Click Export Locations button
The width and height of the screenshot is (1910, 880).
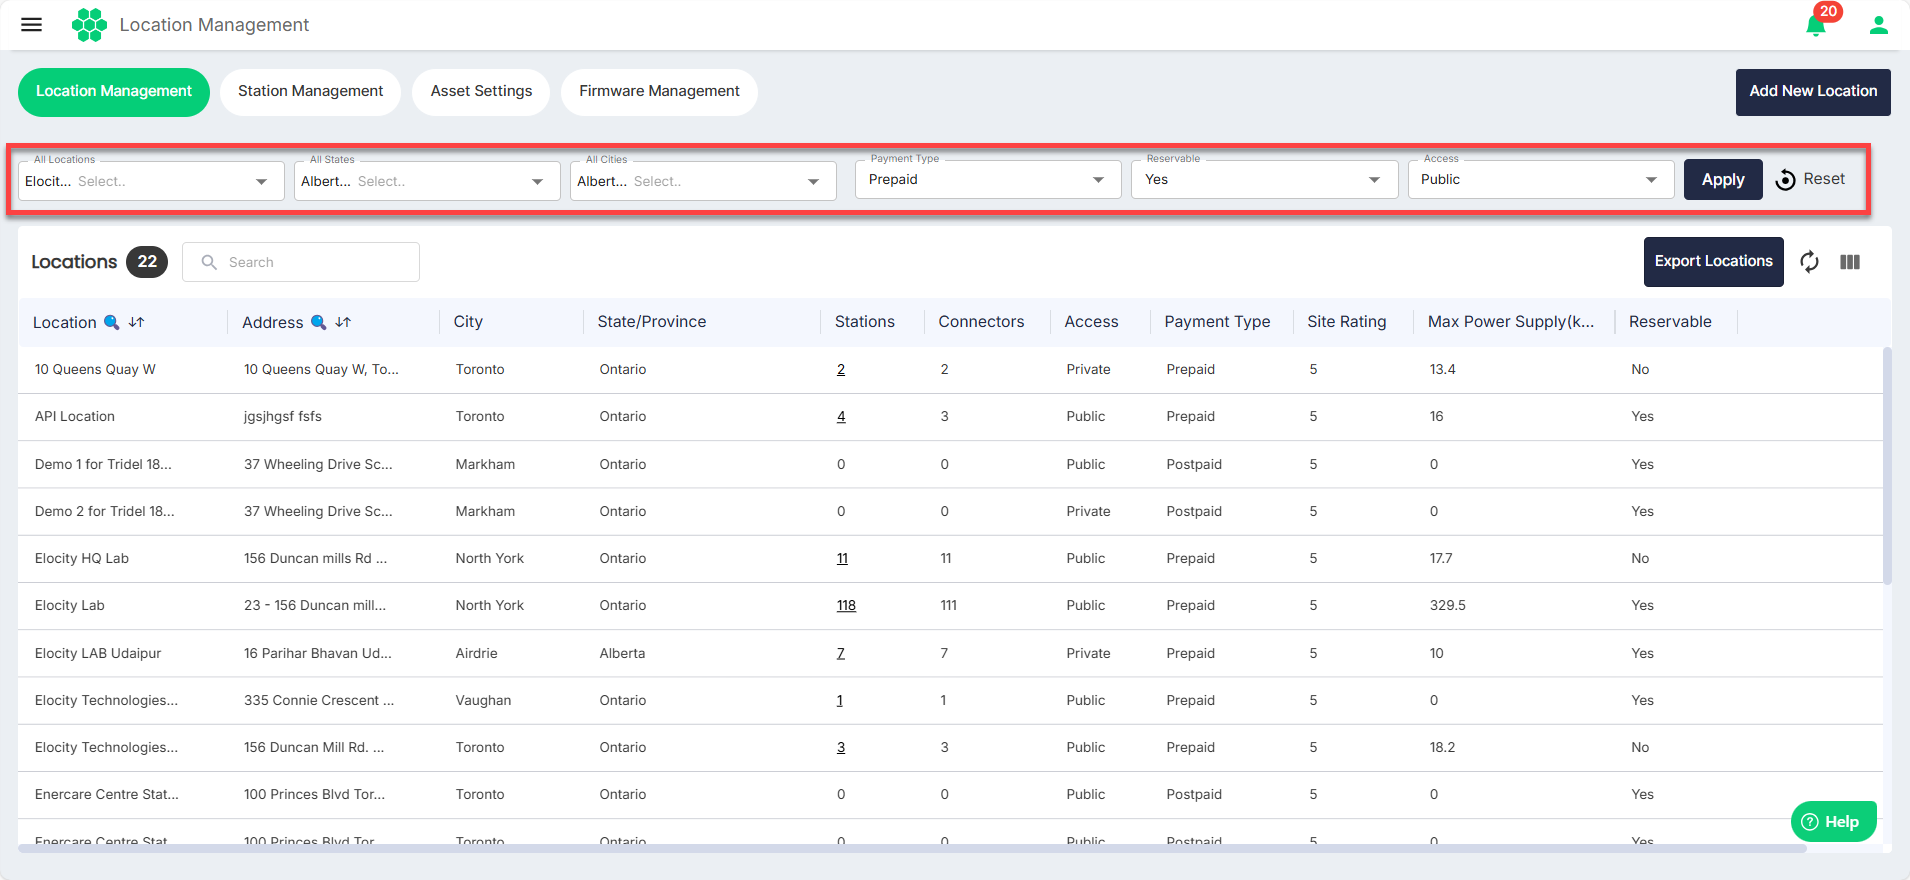1713,262
